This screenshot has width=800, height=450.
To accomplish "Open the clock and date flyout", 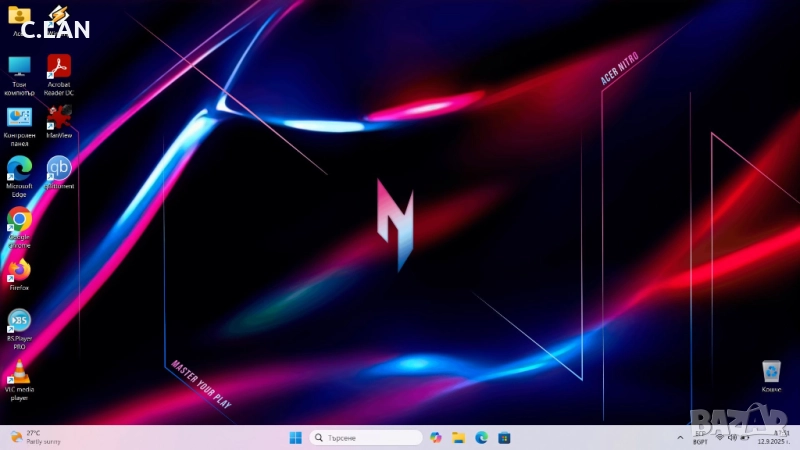I will tap(776, 437).
